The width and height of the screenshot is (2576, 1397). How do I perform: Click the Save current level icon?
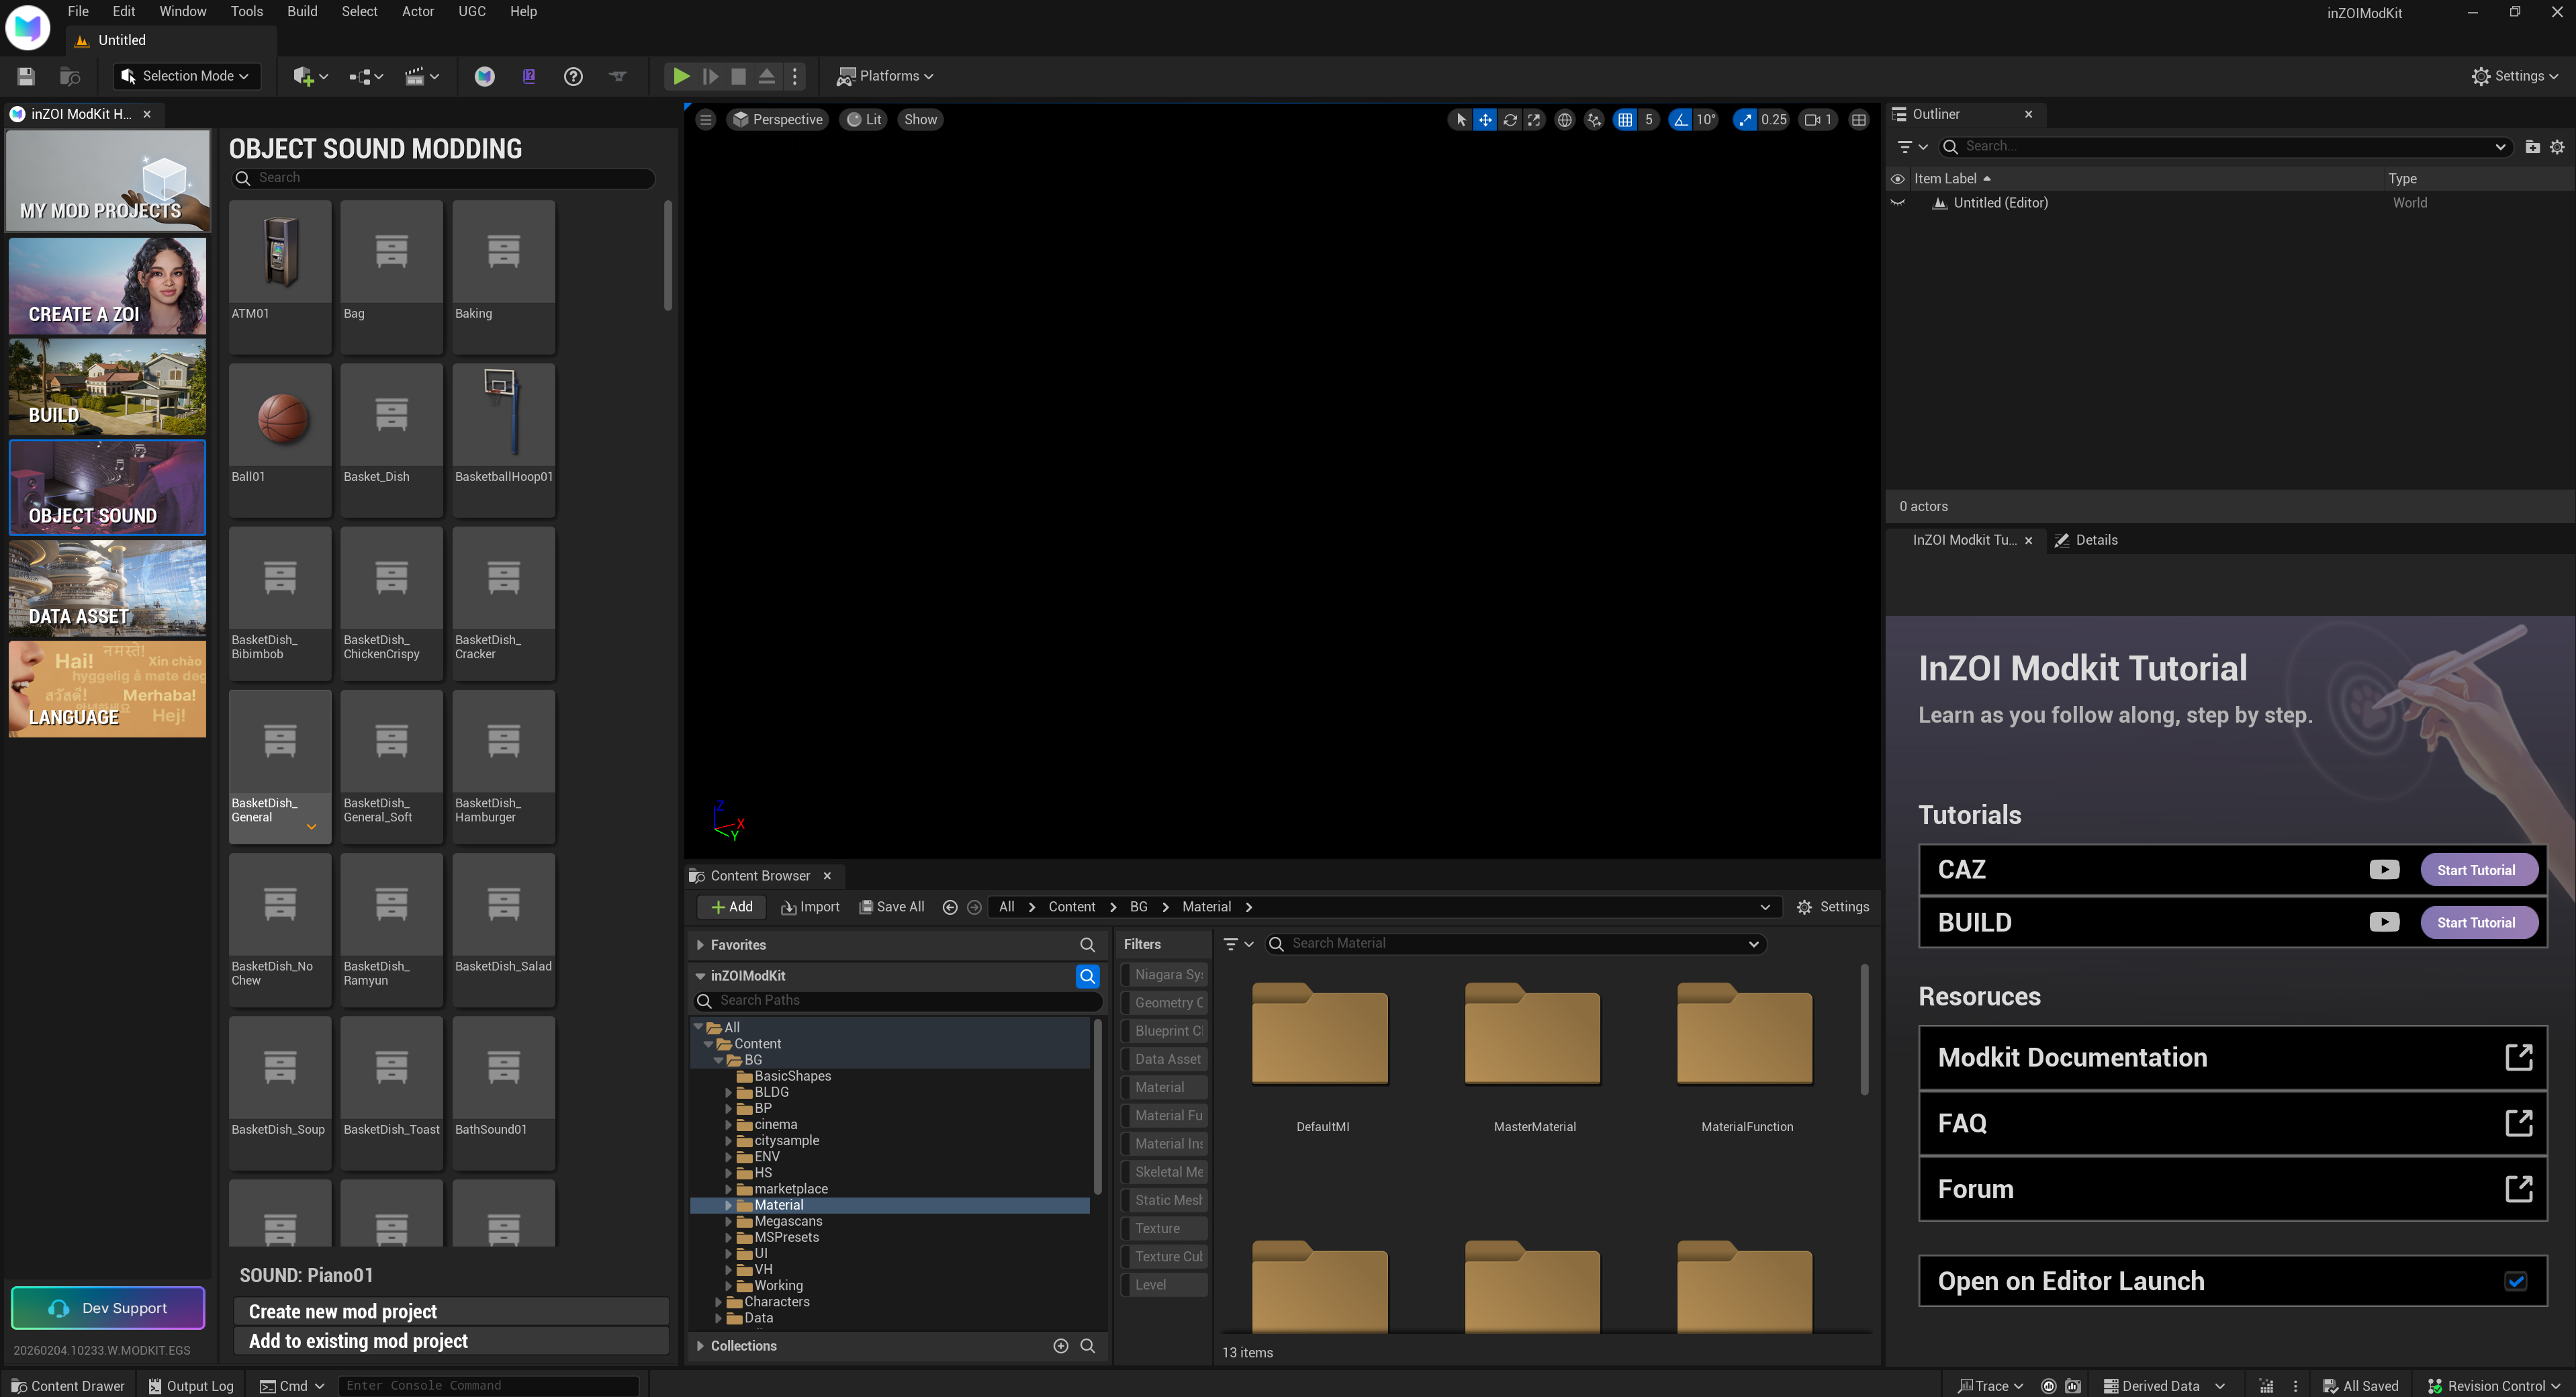[x=26, y=76]
